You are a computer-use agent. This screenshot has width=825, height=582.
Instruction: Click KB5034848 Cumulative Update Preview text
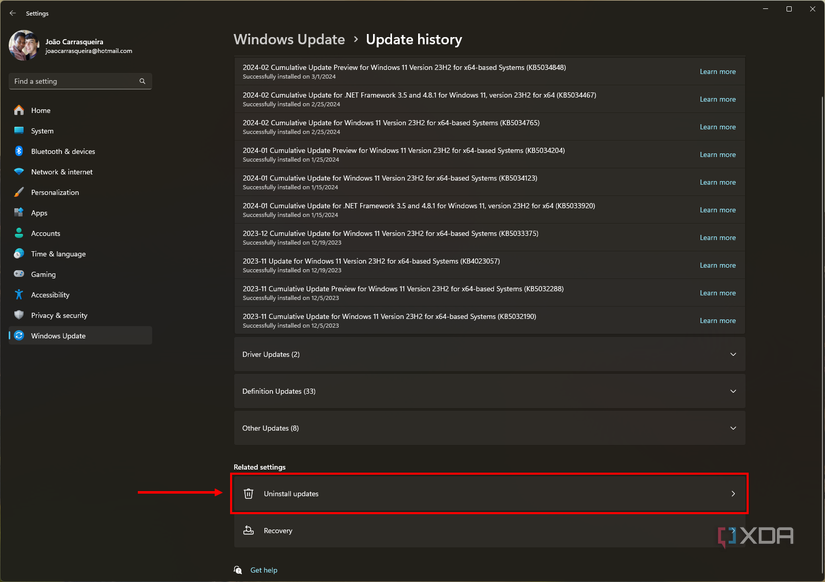pyautogui.click(x=404, y=67)
